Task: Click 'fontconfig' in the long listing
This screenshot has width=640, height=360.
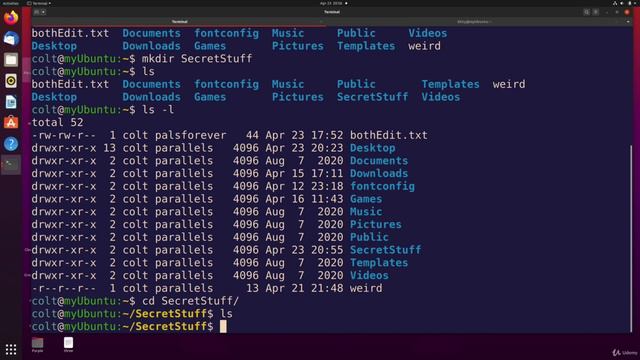Action: [x=382, y=187]
